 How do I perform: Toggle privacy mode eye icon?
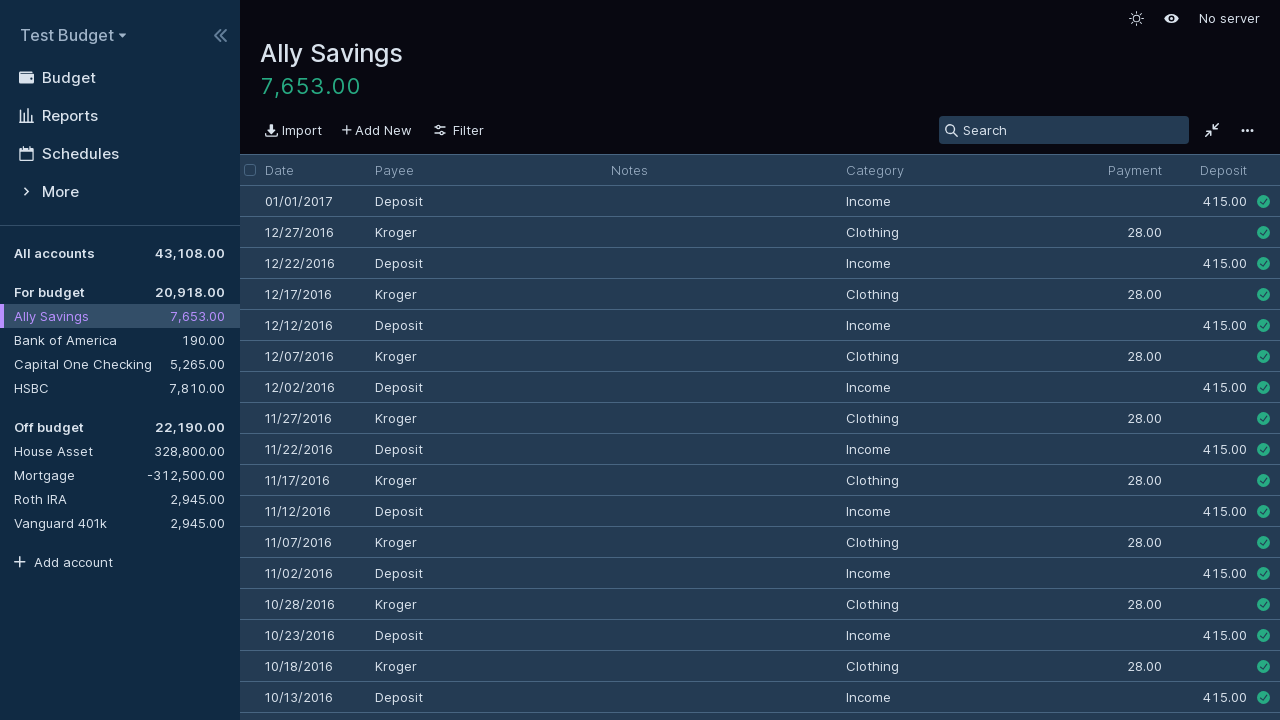(1171, 19)
